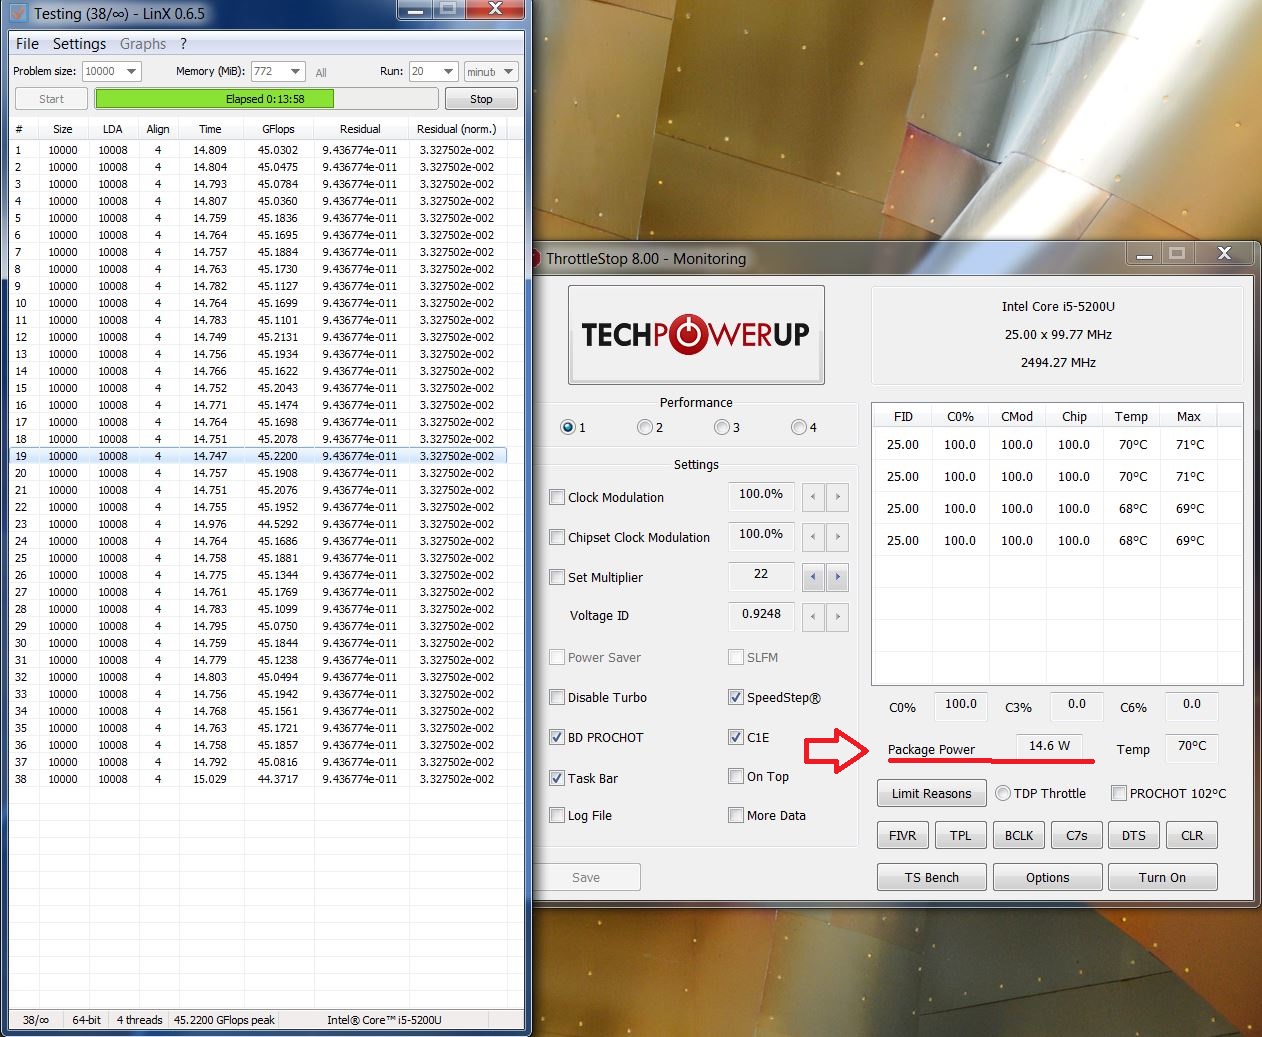Click the Max temperature column header
1262x1037 pixels.
(x=1189, y=417)
